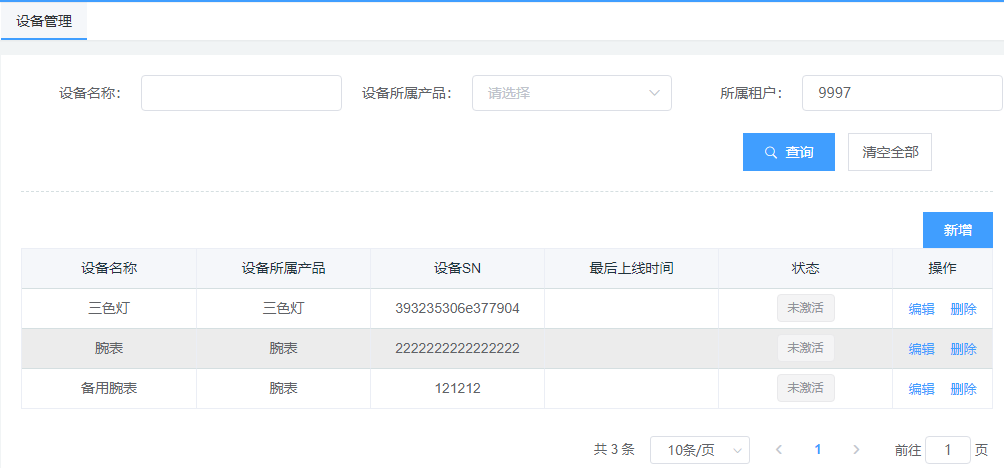Edit the 三色灯 device row
The width and height of the screenshot is (1004, 468).
[x=921, y=309]
